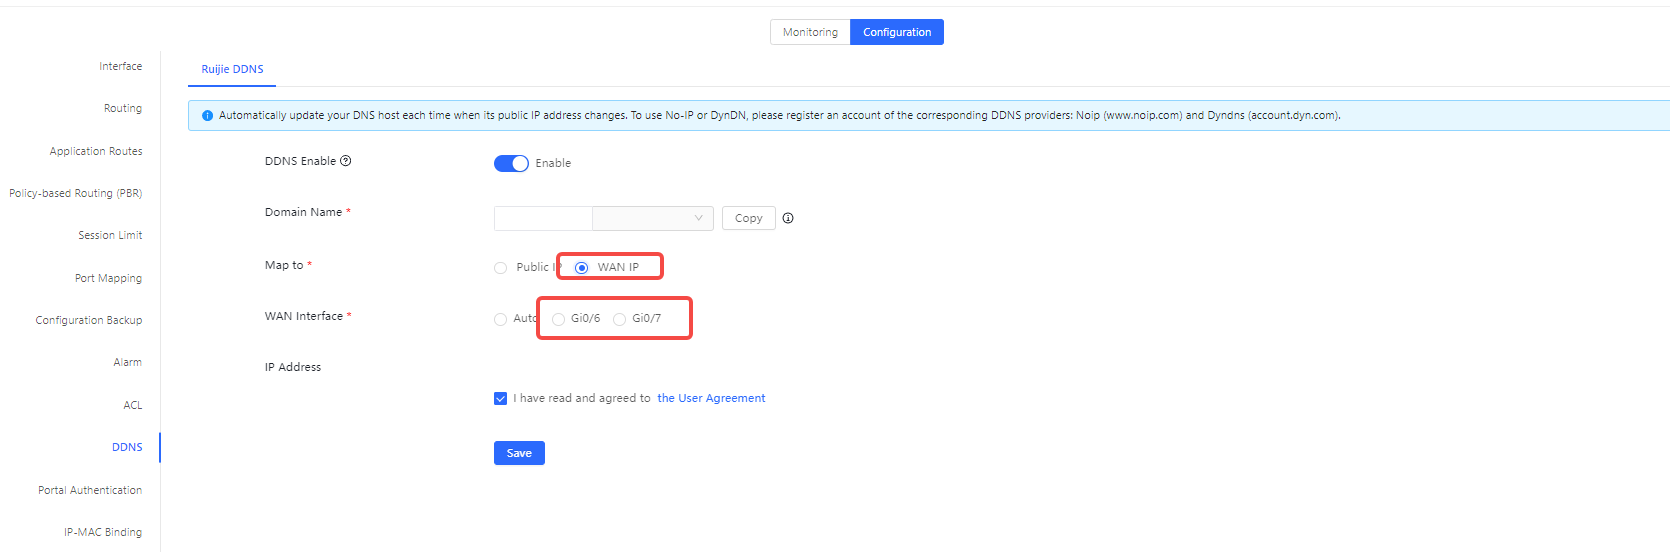
Task: Toggle the DDNS Enable switch
Action: pyautogui.click(x=511, y=163)
